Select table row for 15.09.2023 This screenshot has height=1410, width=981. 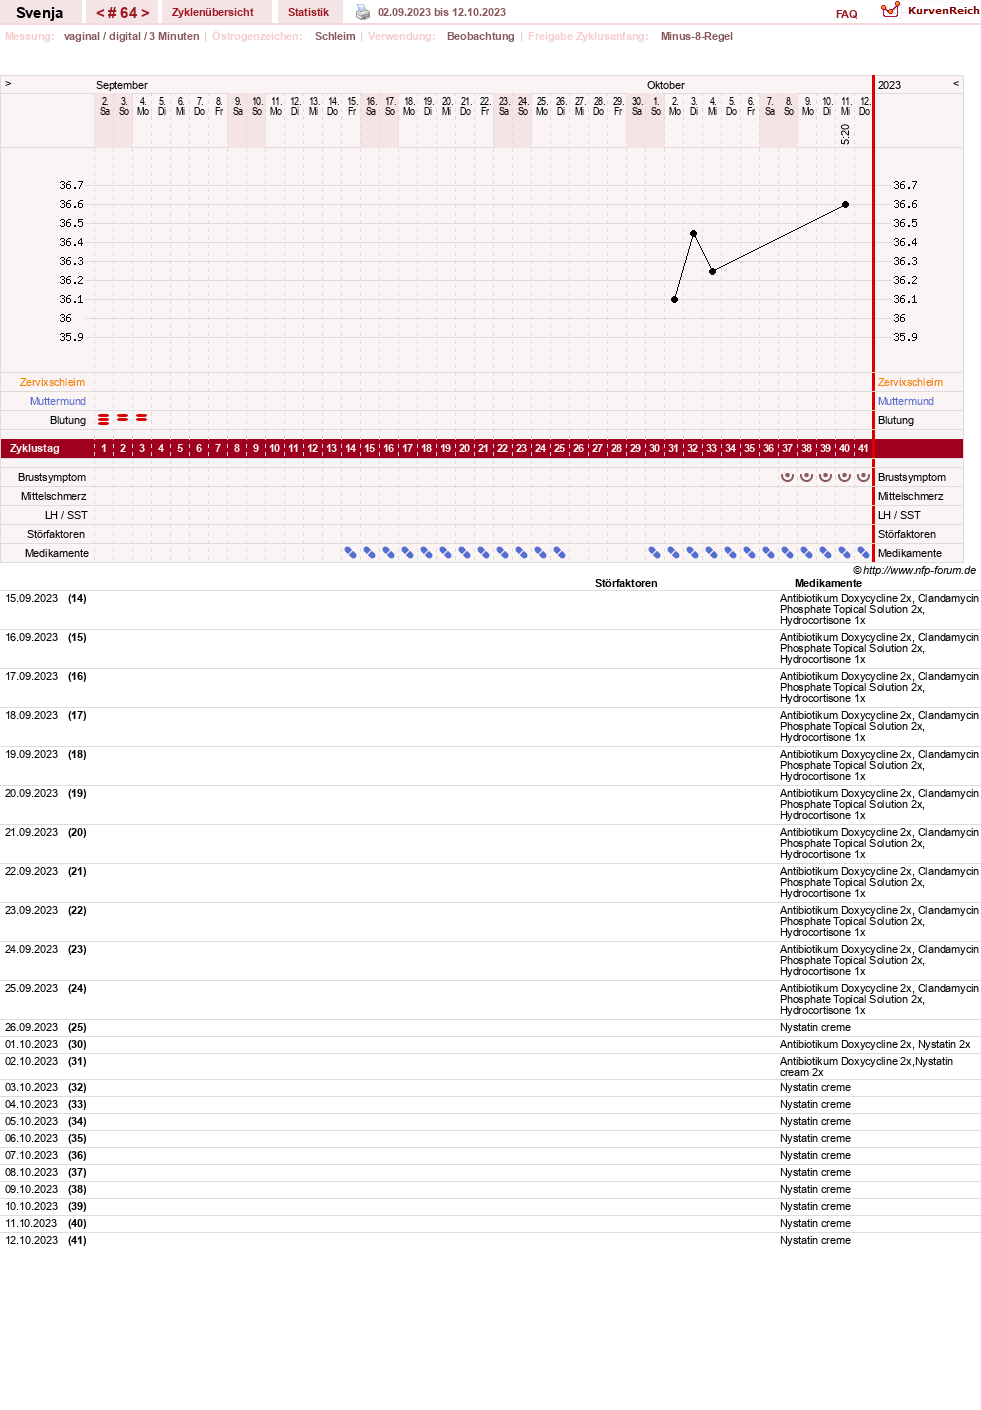point(490,610)
